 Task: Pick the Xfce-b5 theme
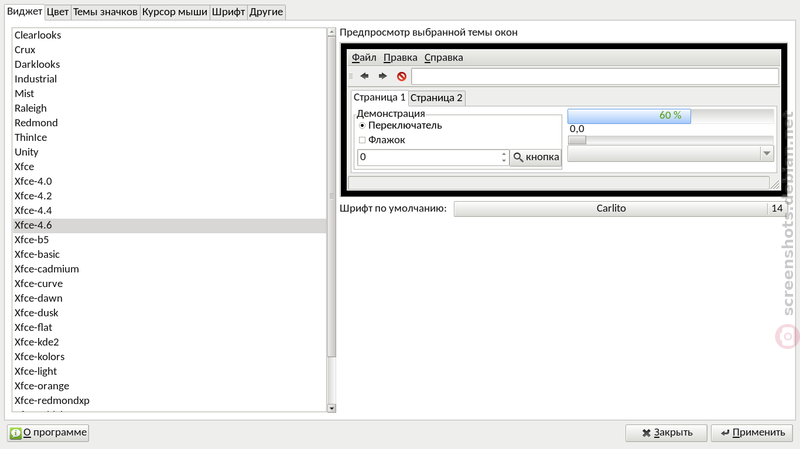(x=169, y=240)
